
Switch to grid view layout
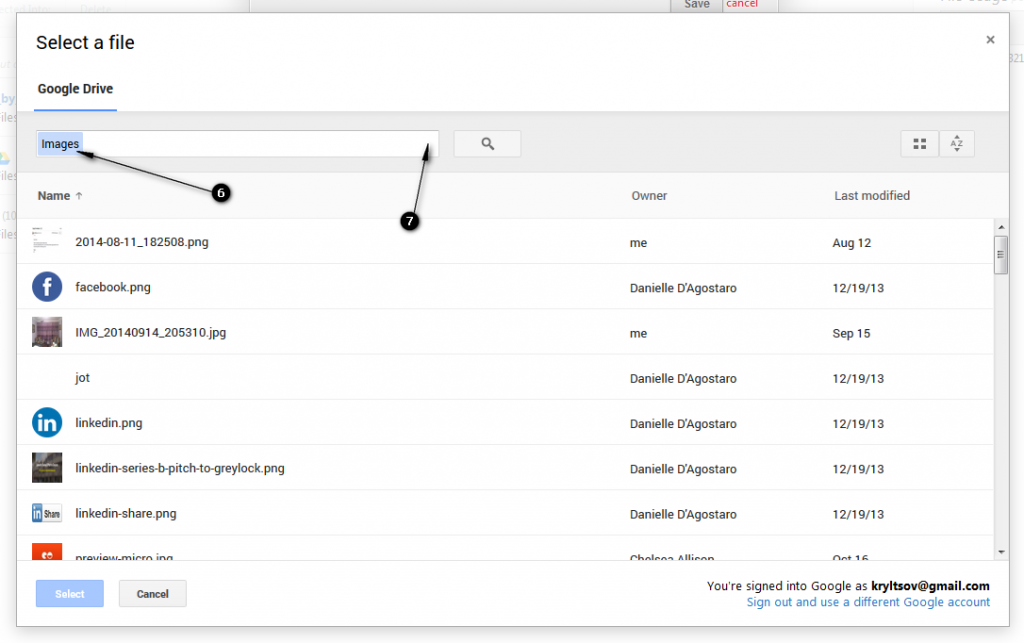tap(918, 143)
